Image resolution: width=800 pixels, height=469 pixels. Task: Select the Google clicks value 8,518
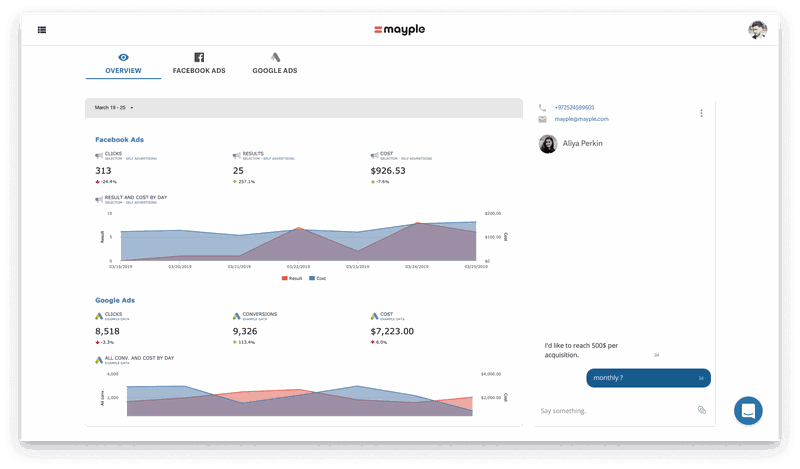(x=107, y=332)
